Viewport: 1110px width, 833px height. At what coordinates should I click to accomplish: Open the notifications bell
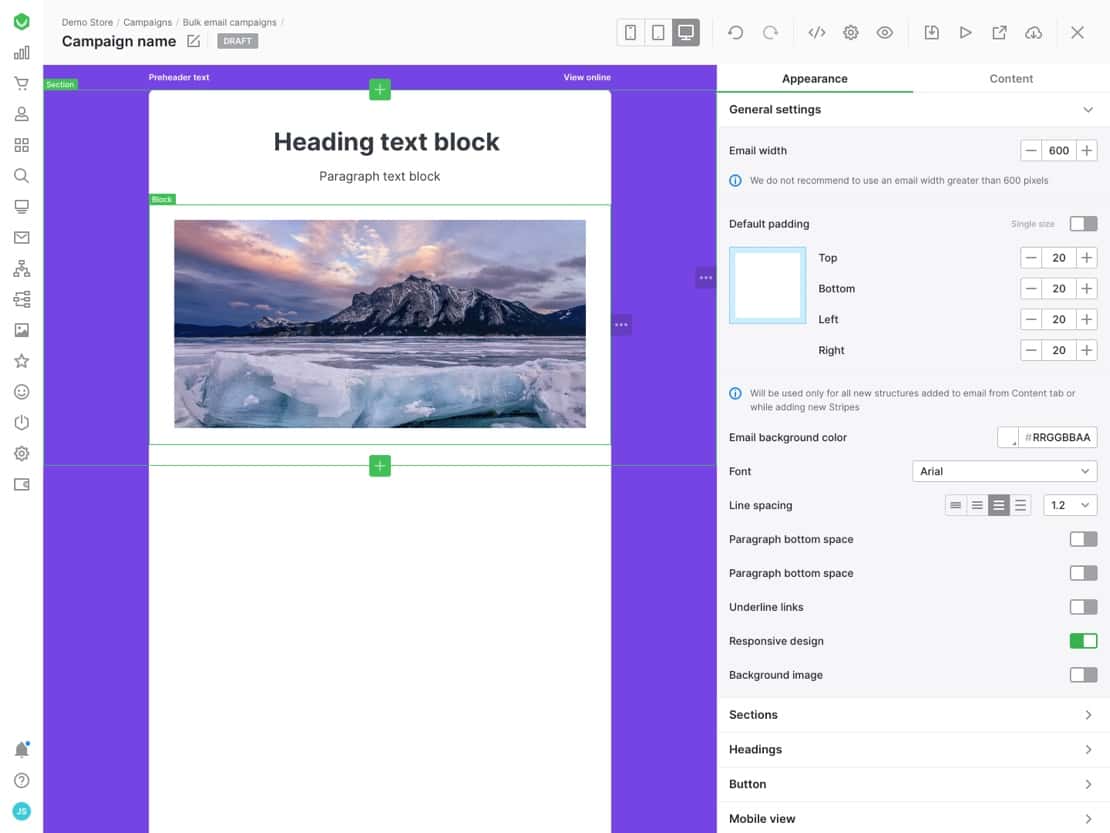tap(21, 749)
